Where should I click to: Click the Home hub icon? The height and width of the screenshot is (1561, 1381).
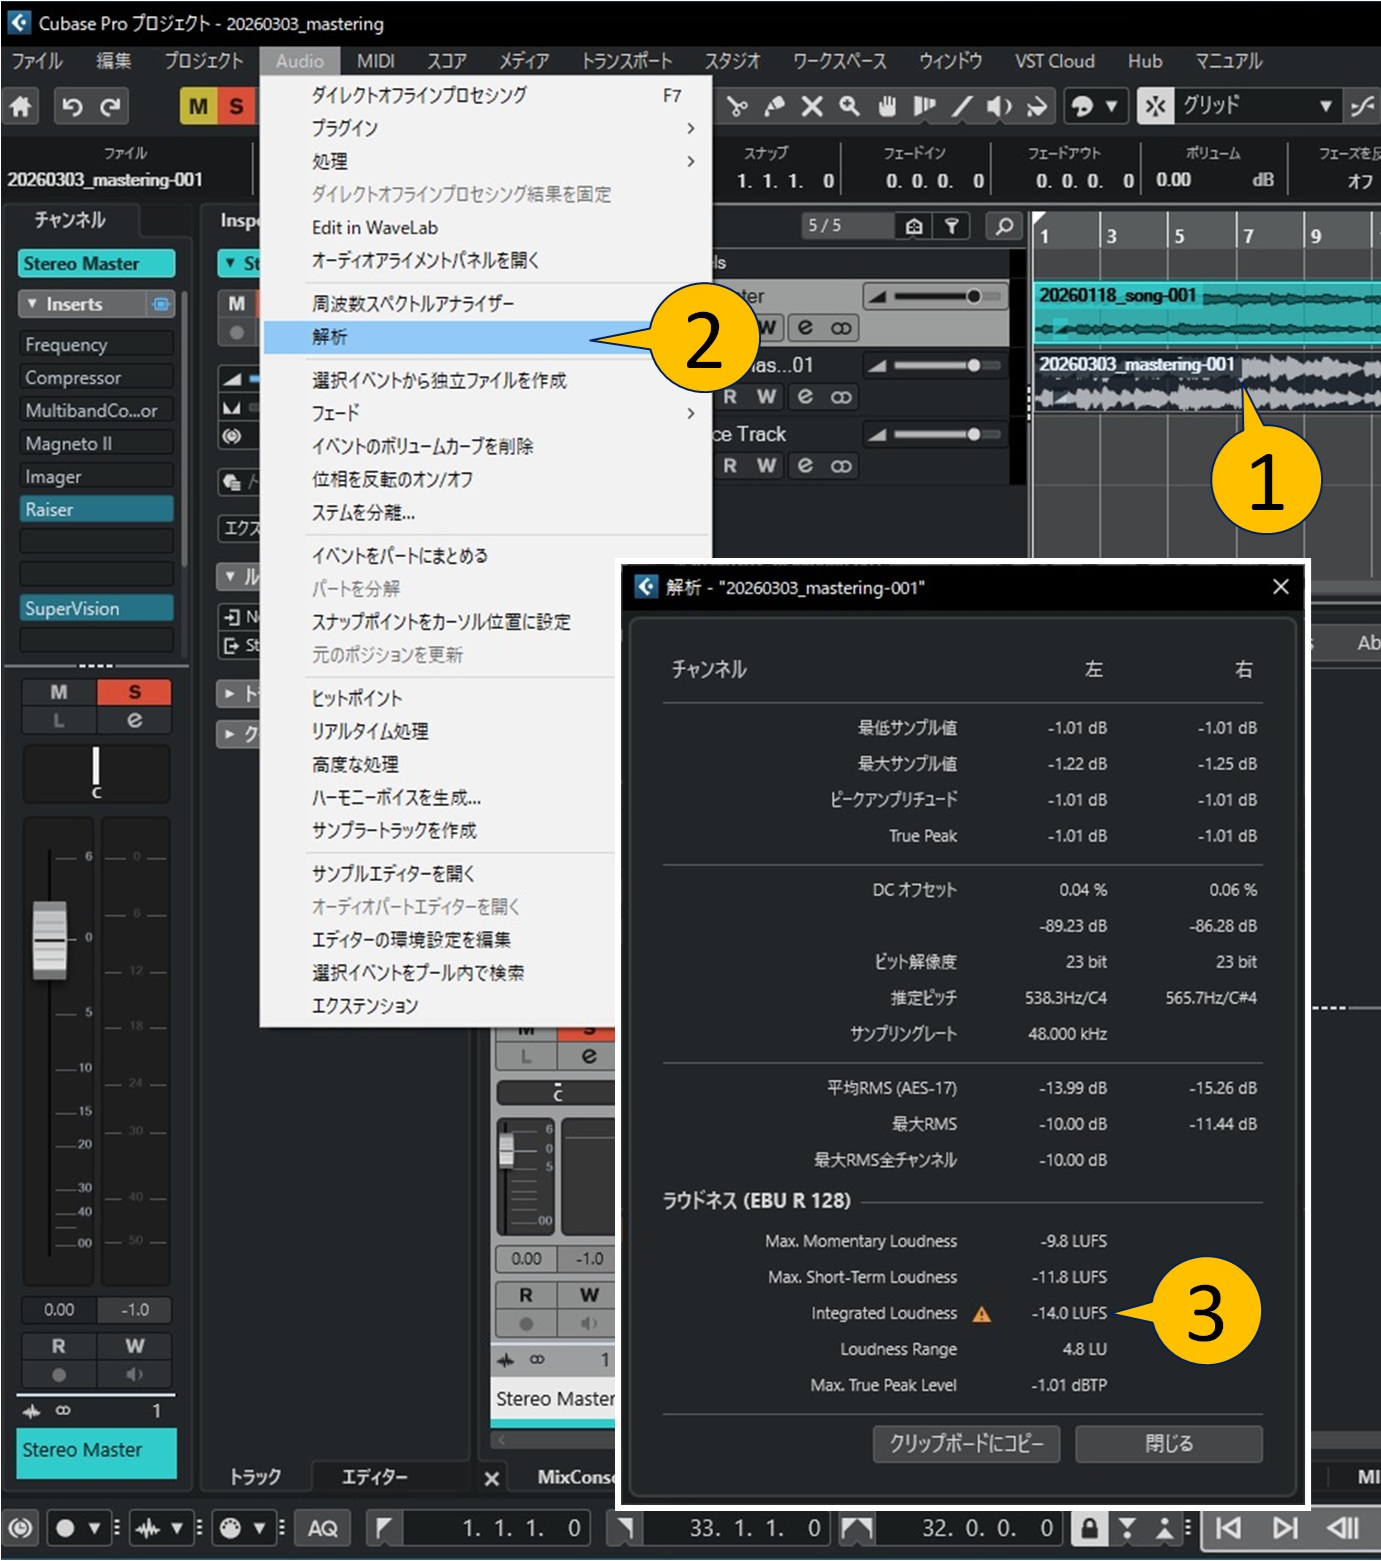pyautogui.click(x=21, y=106)
